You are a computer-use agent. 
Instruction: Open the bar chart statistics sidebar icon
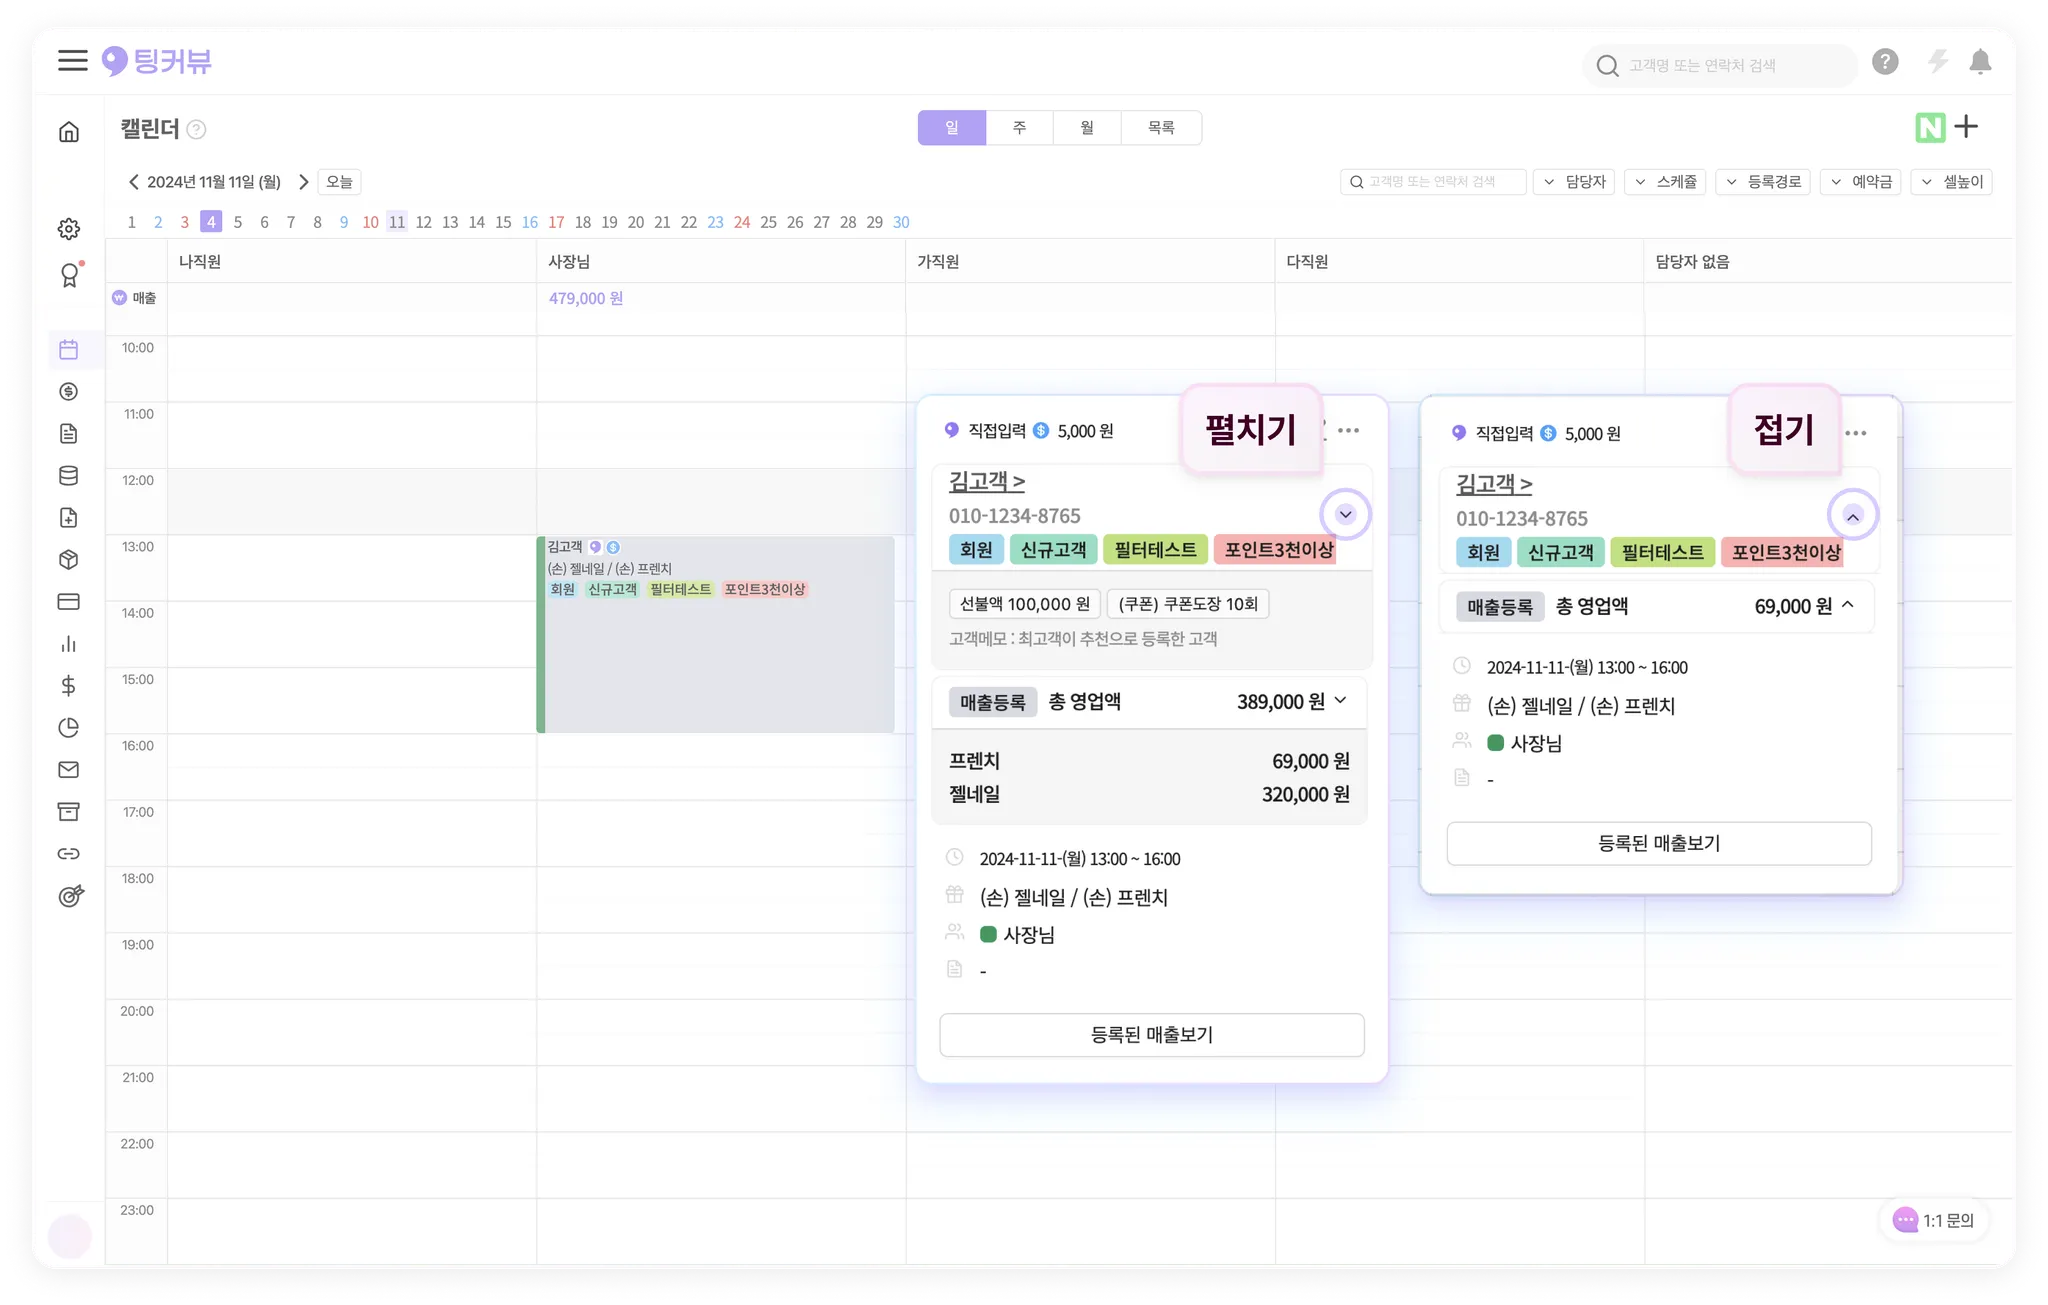(x=69, y=644)
